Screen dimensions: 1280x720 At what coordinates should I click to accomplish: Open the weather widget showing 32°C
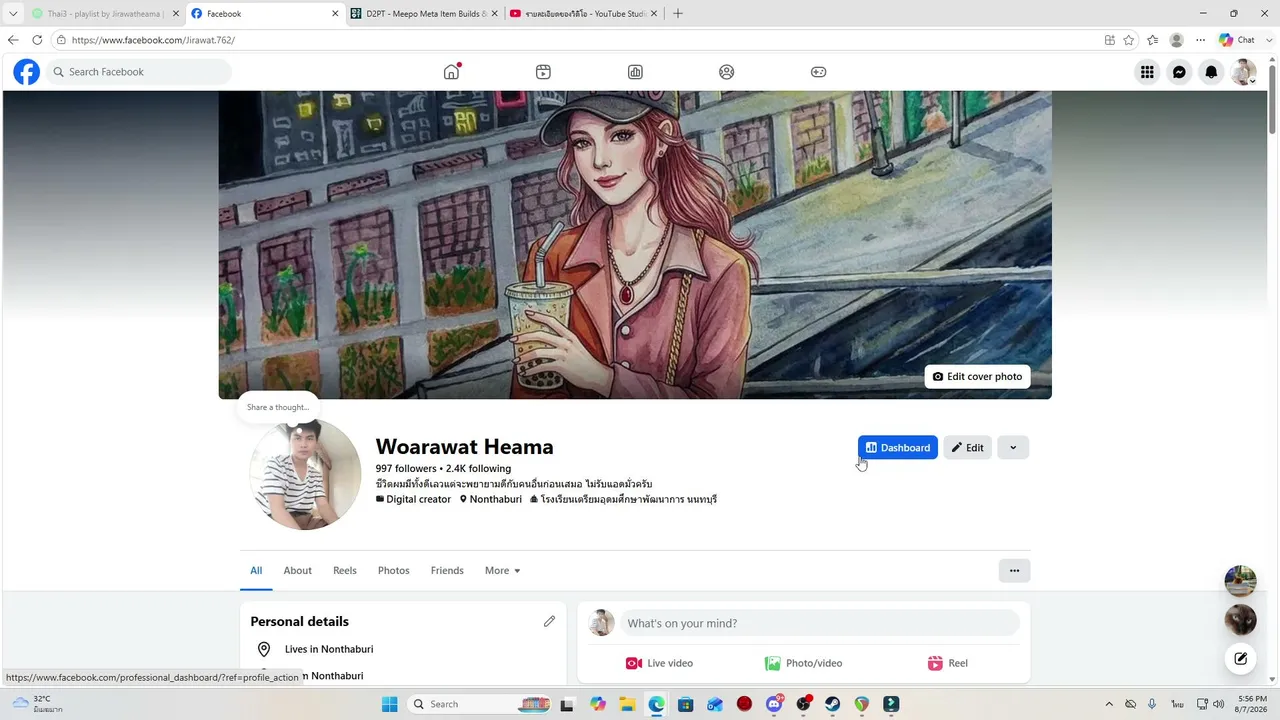(x=37, y=704)
